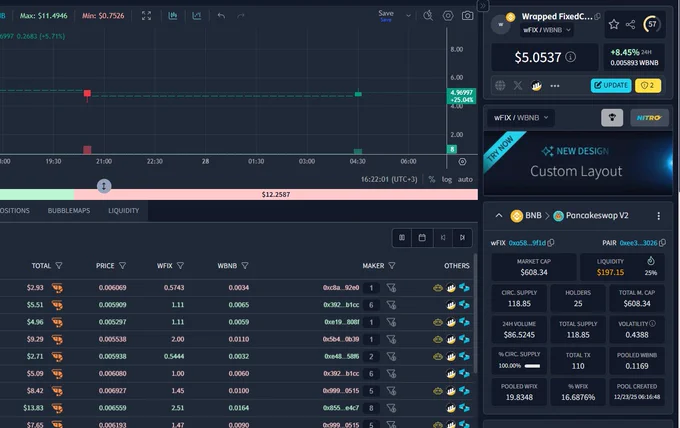Toggle TOTAL column filter
Viewport: 680px width, 428px height.
pyautogui.click(x=59, y=265)
